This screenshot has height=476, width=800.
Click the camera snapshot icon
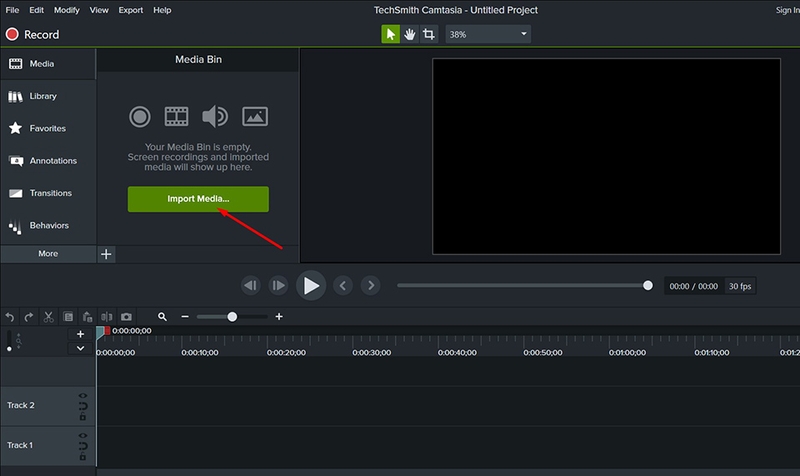126,317
